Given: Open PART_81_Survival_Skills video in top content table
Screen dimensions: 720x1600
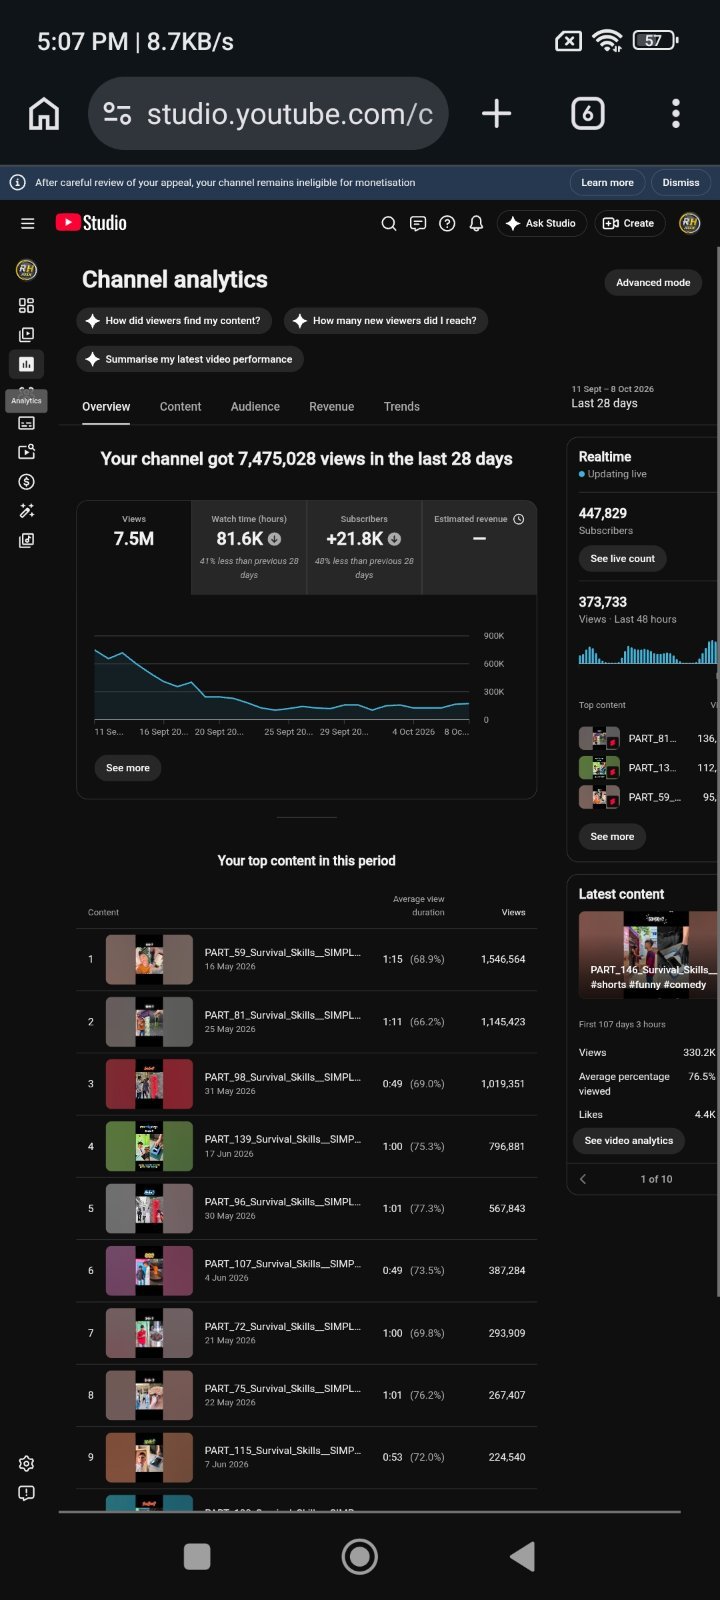Looking at the screenshot, I should tap(306, 1022).
